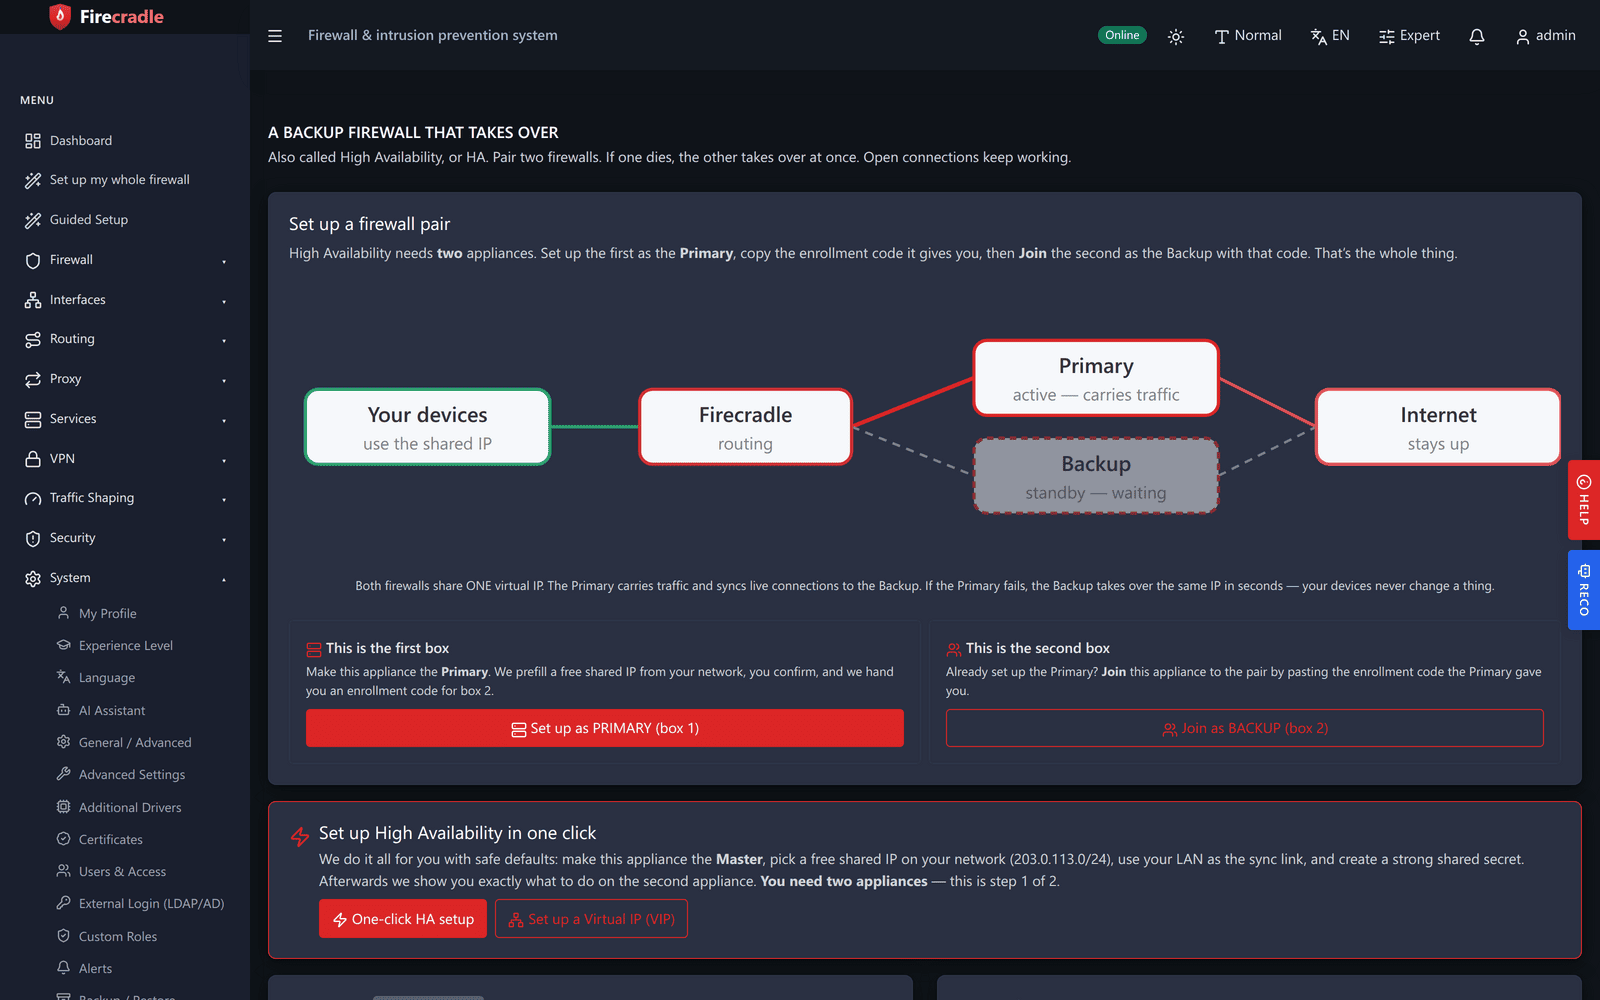The height and width of the screenshot is (1000, 1600).
Task: Open the blue RECO side tab
Action: 1584,590
